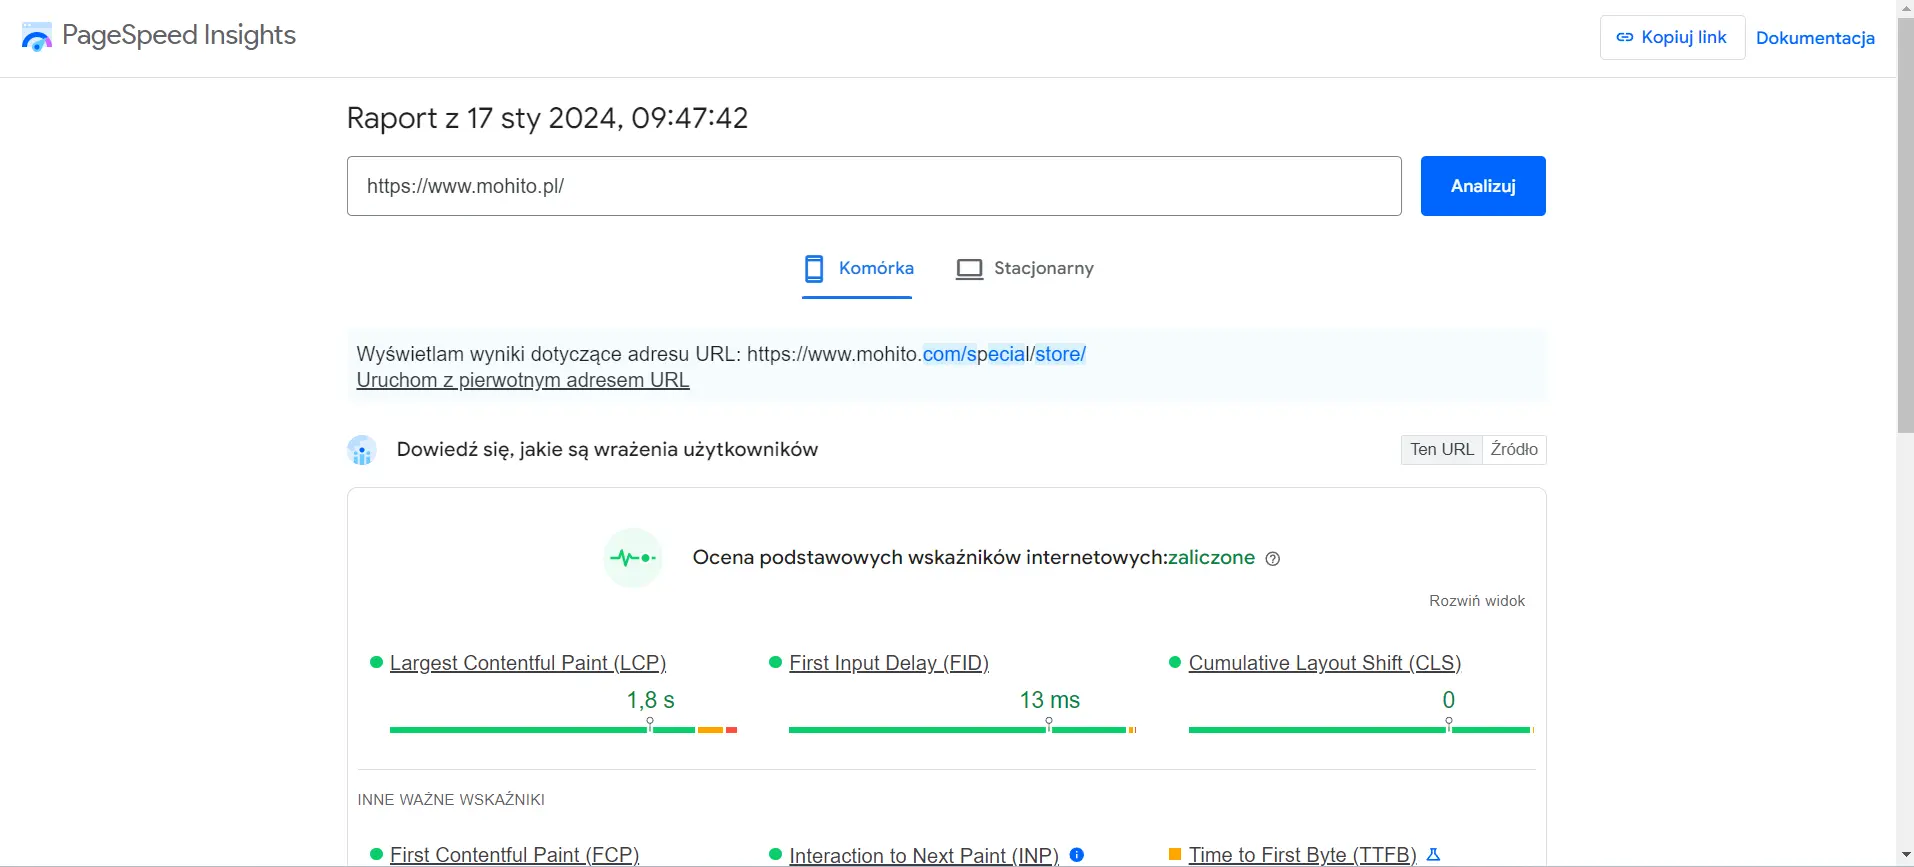This screenshot has height=867, width=1914.
Task: Click the CLS value 0
Action: click(1448, 700)
